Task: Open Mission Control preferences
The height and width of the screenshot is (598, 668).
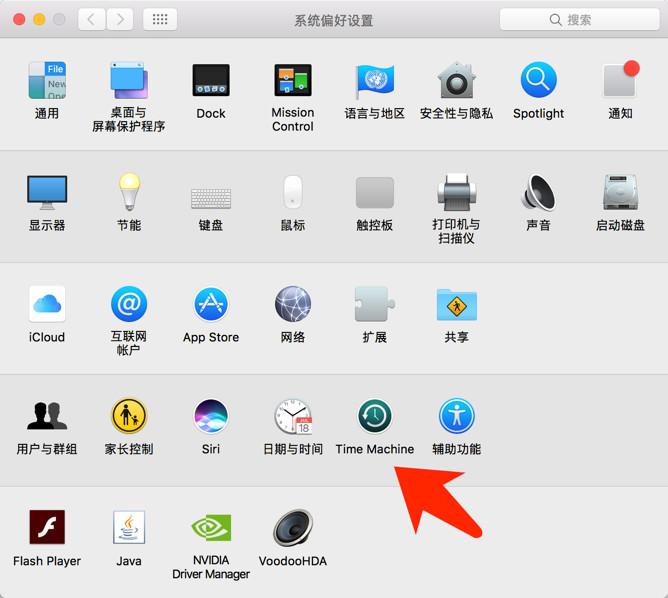Action: point(293,80)
